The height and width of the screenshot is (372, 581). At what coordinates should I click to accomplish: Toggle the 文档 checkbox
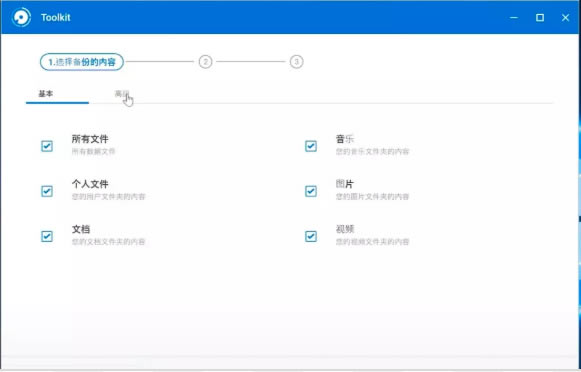(47, 236)
